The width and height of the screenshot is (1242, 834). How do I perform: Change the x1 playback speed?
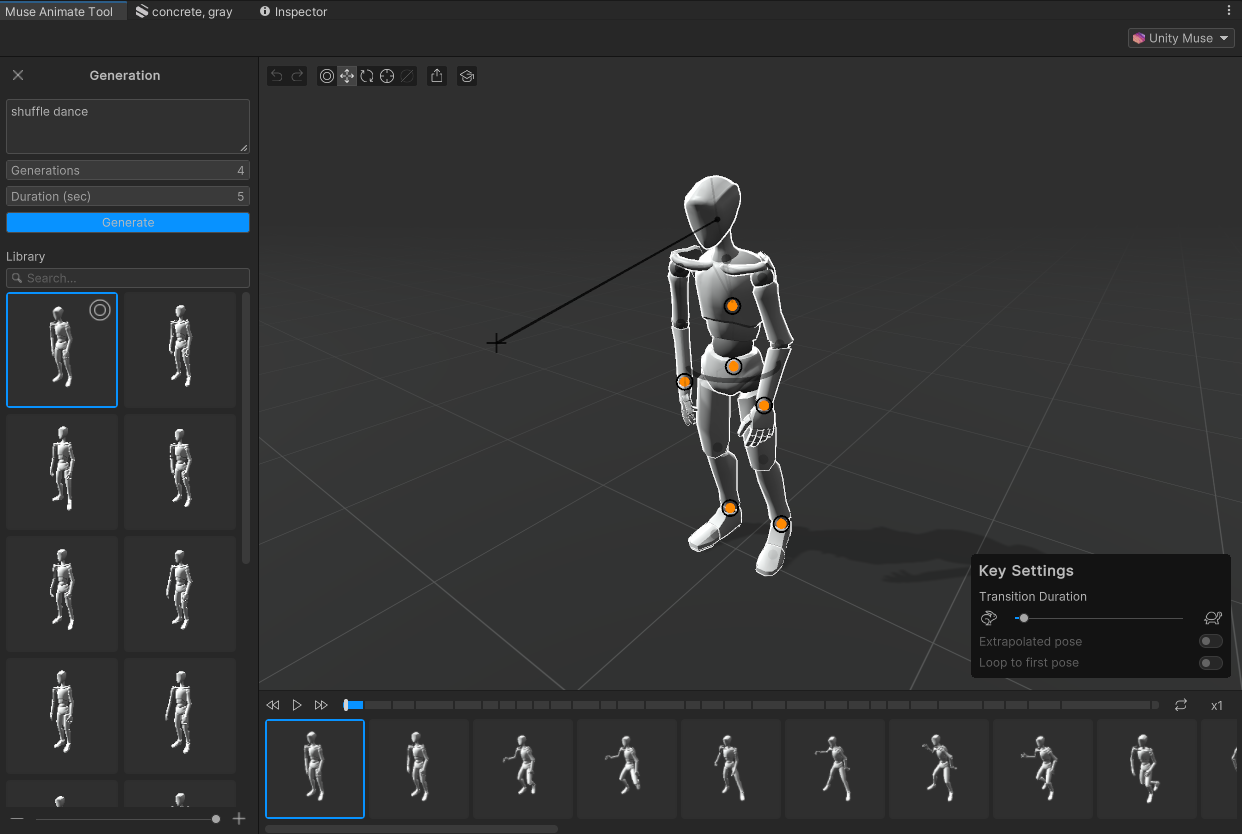(x=1217, y=706)
